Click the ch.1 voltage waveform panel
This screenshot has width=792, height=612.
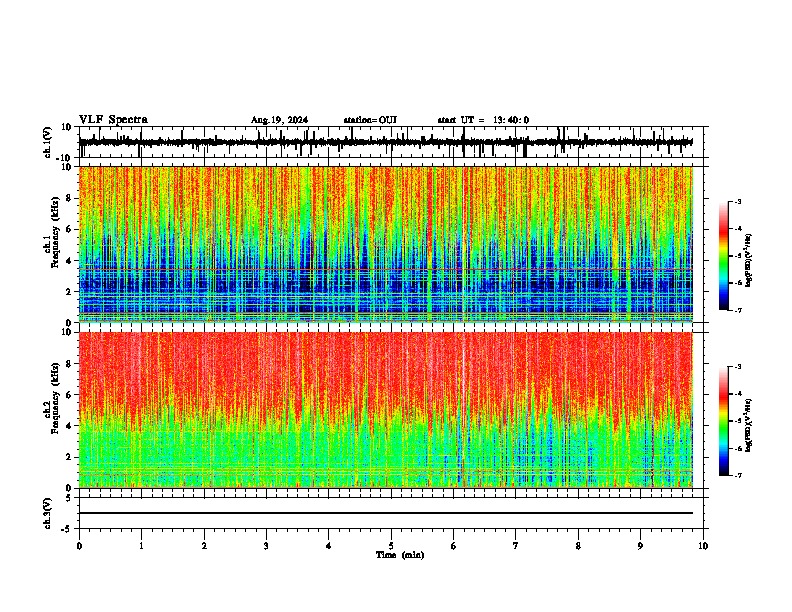pyautogui.click(x=391, y=142)
